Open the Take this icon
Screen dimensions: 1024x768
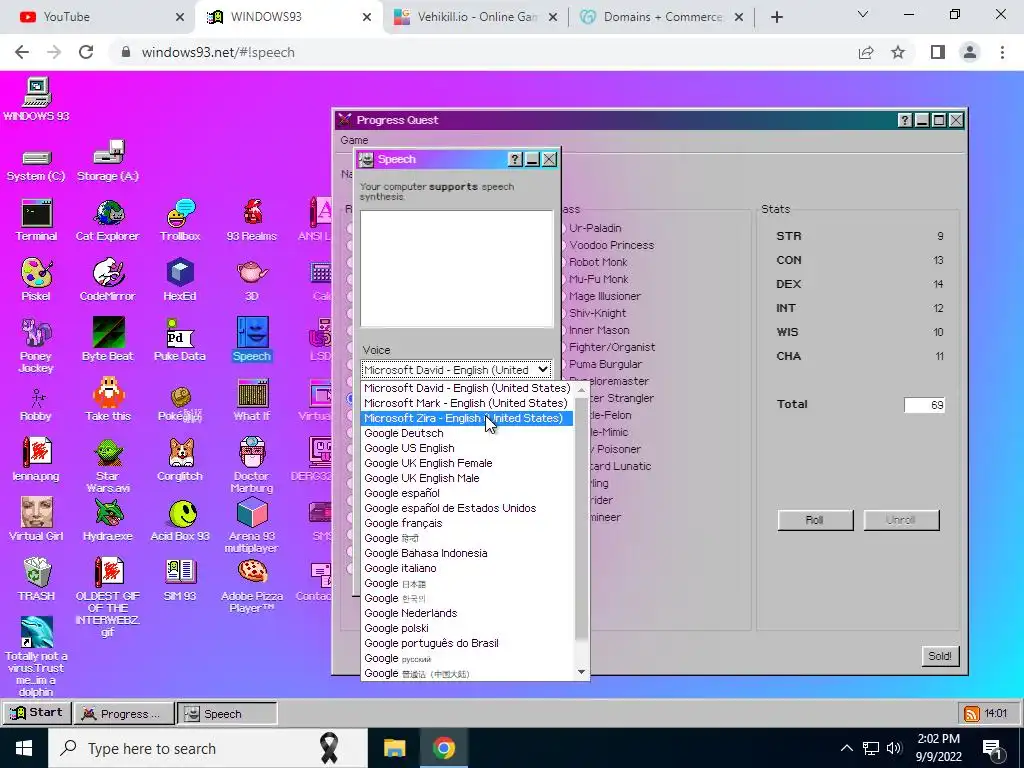pos(108,400)
